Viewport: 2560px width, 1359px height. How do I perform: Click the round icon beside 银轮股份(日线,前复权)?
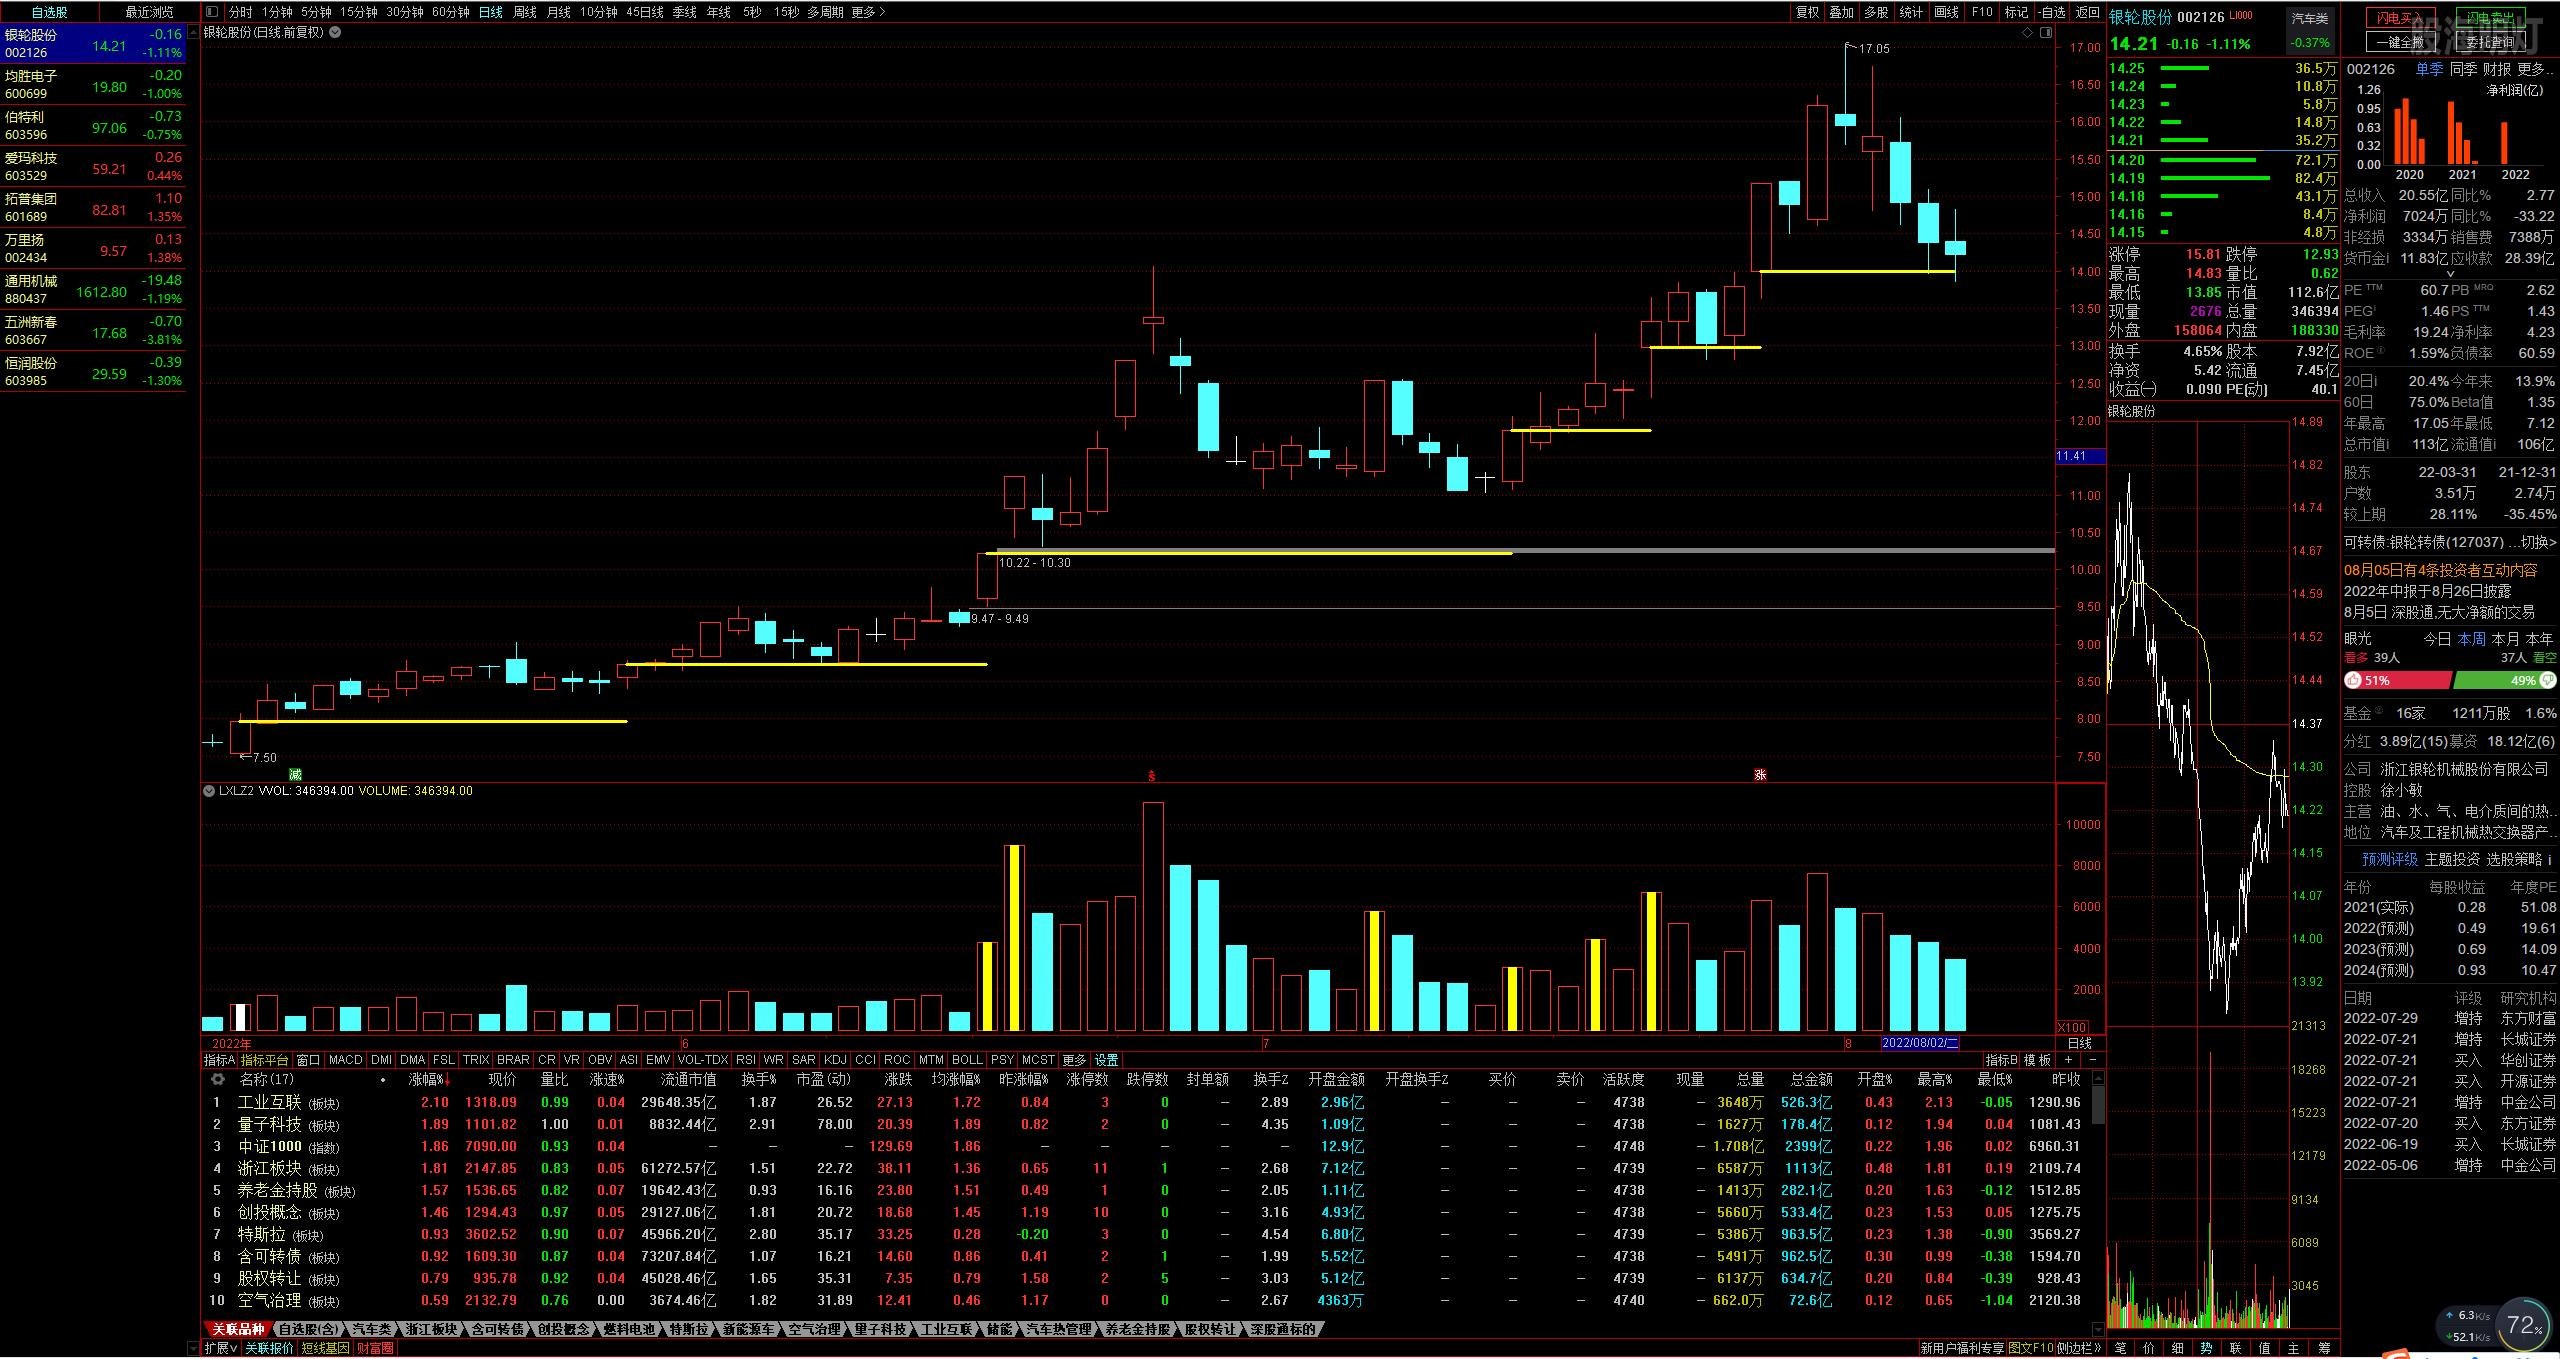pos(335,32)
